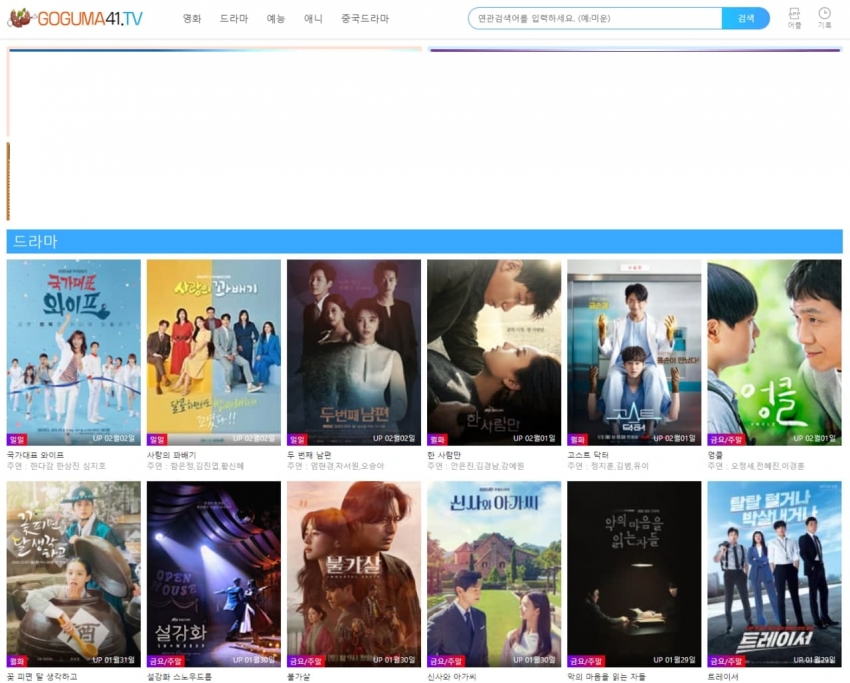Click the 월화 badge on 고스트 닥터 poster
The image size is (850, 683).
577,440
